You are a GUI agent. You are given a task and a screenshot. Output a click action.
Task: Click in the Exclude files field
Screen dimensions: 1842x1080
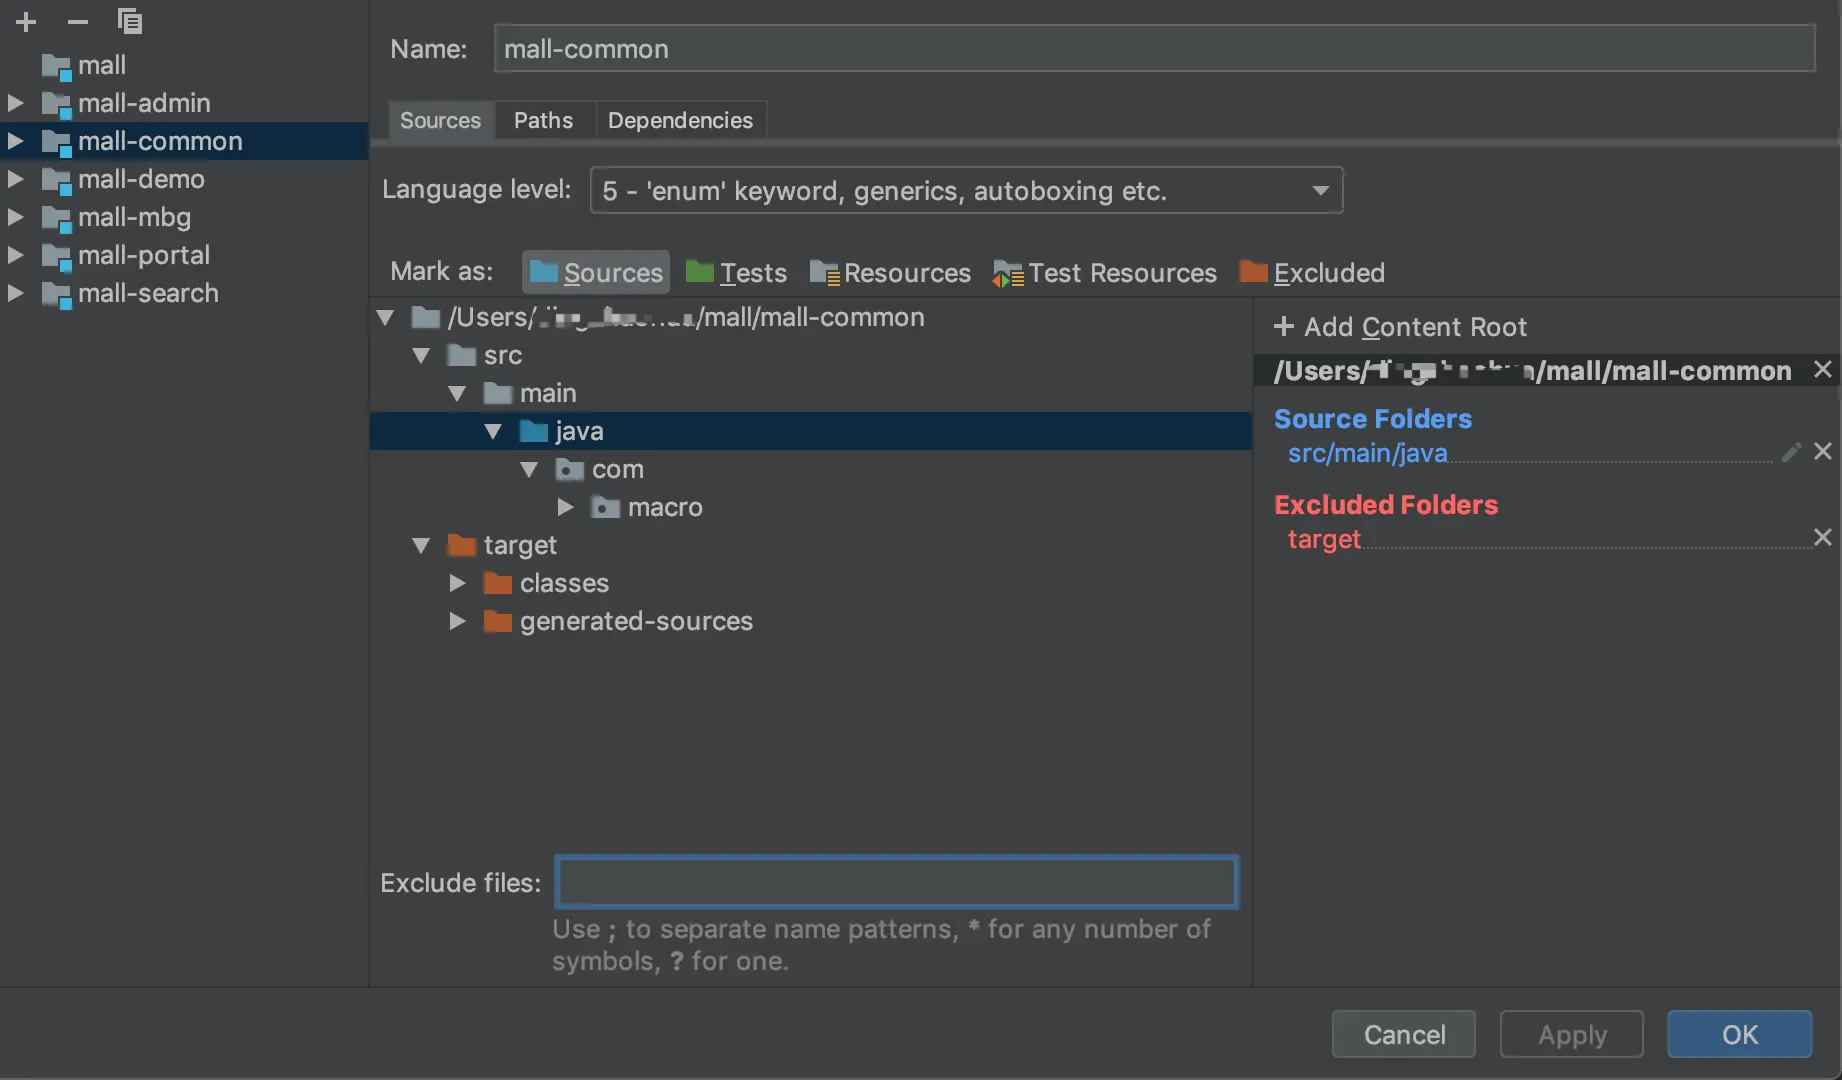(896, 882)
